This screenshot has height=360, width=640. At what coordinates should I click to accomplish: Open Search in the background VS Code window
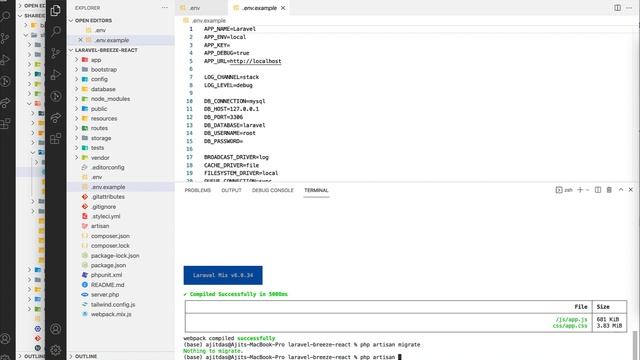(5, 17)
